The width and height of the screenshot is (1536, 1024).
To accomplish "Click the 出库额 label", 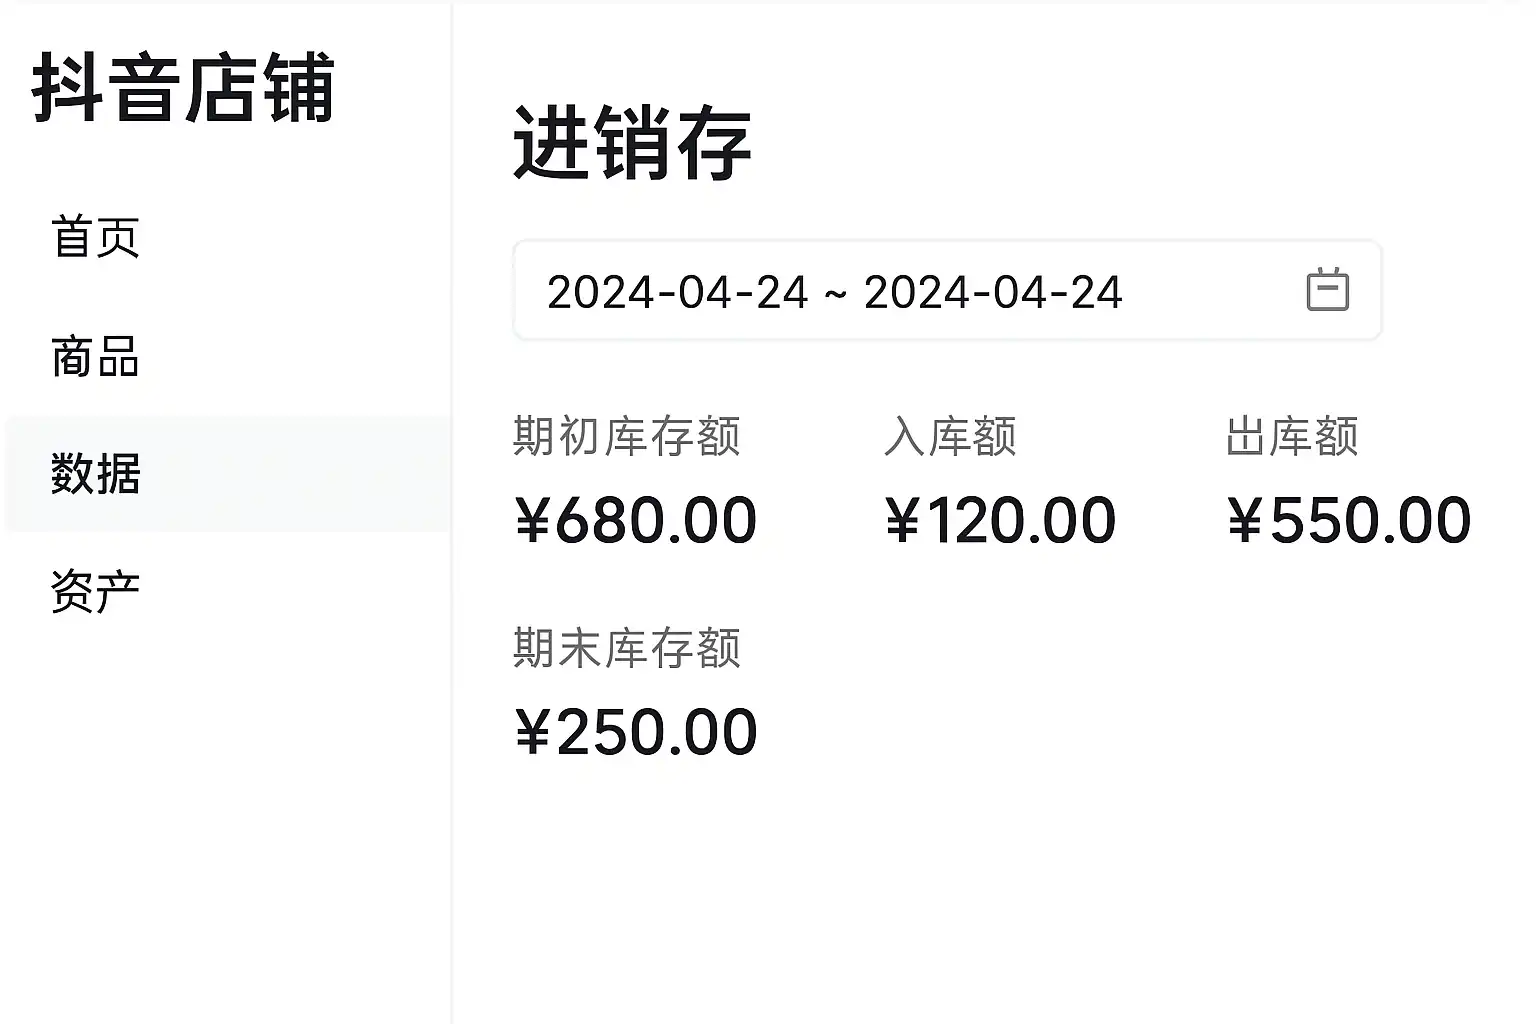I will tap(1292, 437).
